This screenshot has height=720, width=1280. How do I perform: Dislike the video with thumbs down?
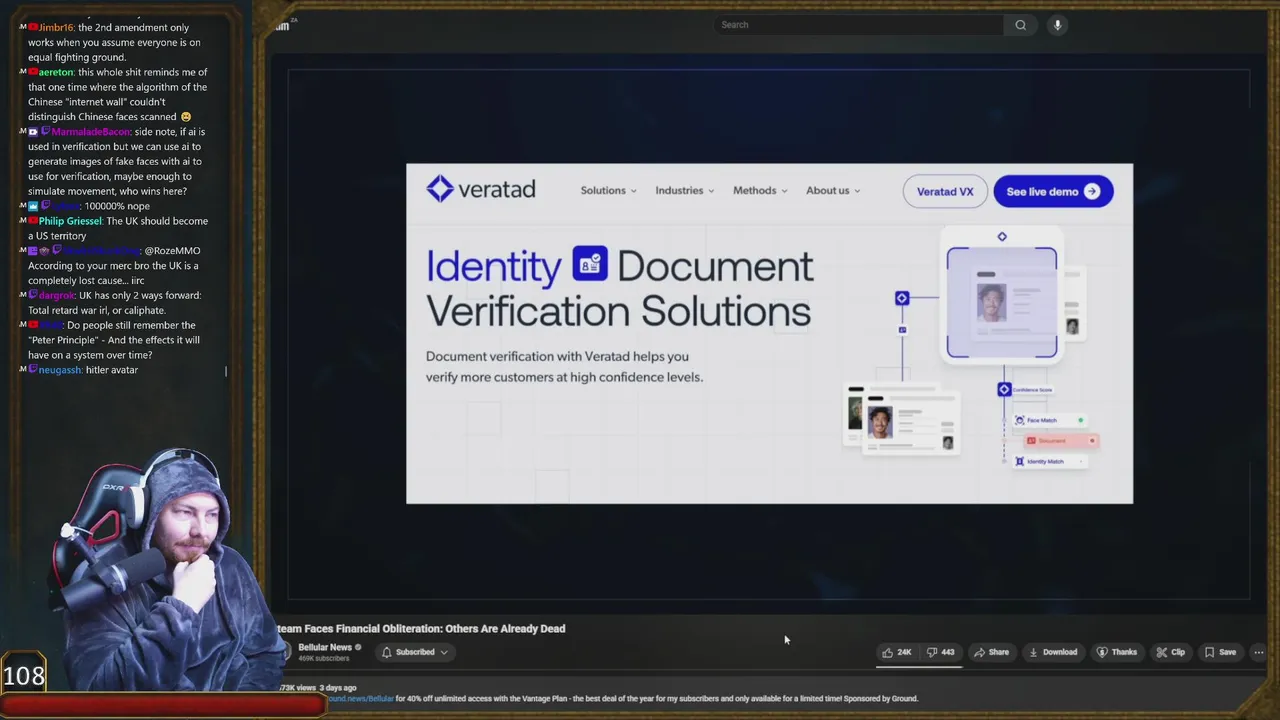pyautogui.click(x=940, y=652)
